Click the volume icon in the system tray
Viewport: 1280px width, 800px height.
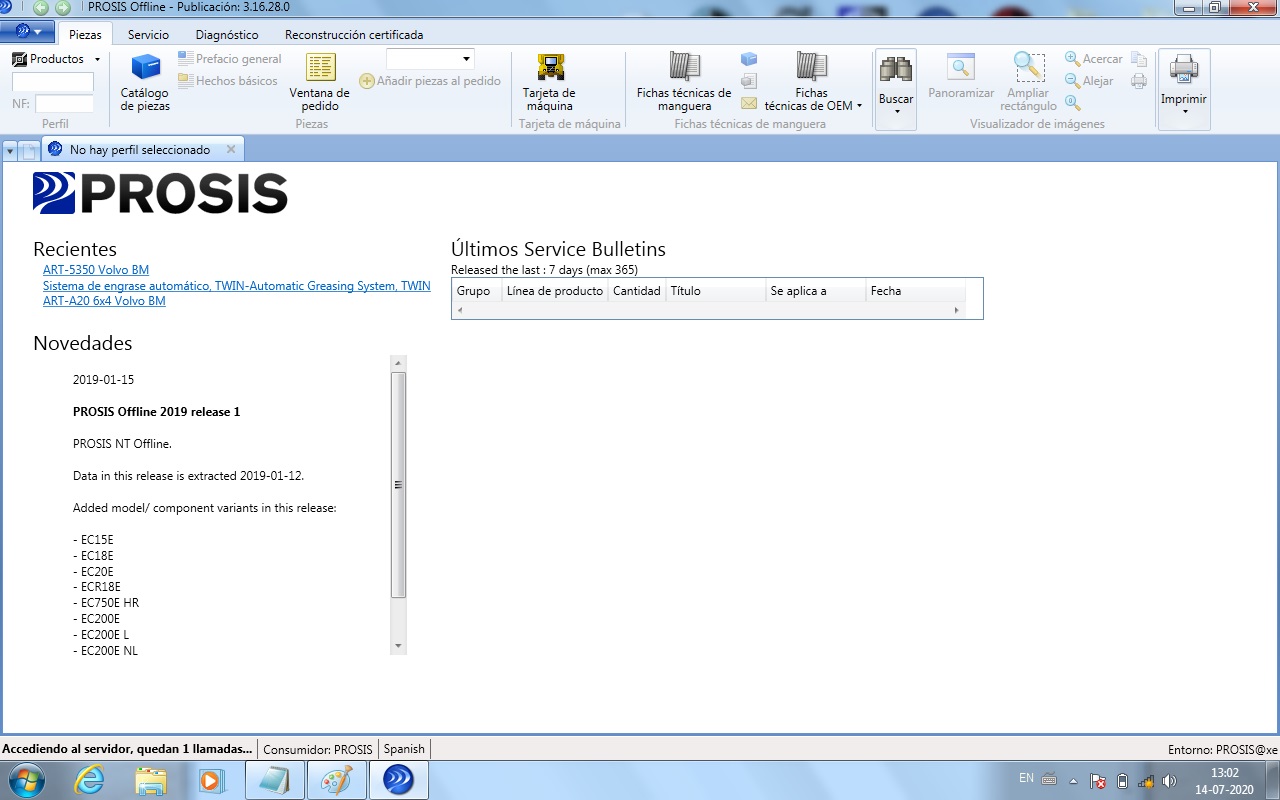(1169, 781)
